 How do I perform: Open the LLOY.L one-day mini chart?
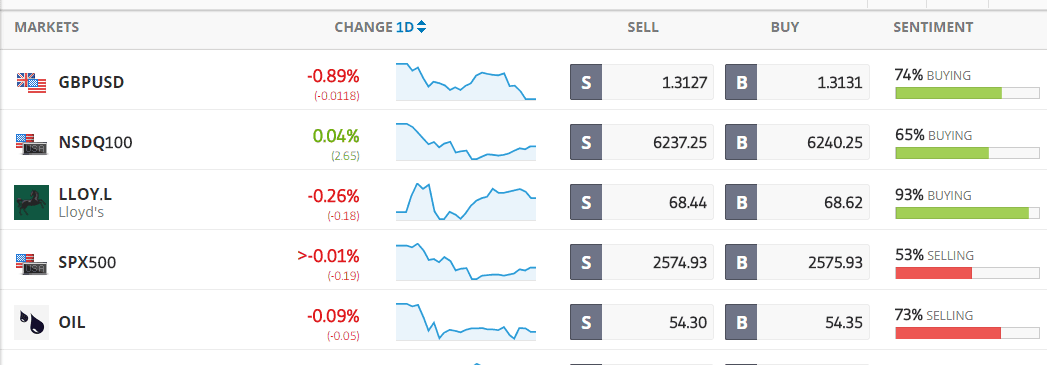coord(466,202)
